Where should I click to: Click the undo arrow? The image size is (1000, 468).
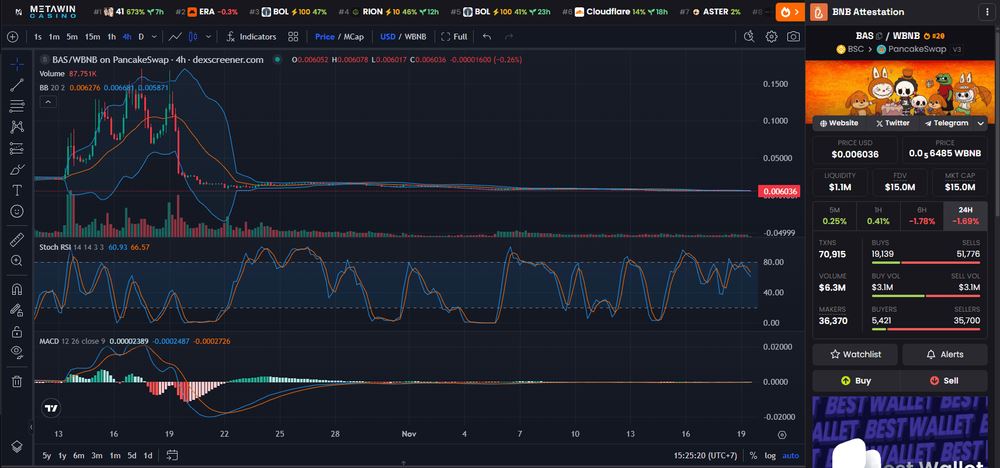point(487,37)
